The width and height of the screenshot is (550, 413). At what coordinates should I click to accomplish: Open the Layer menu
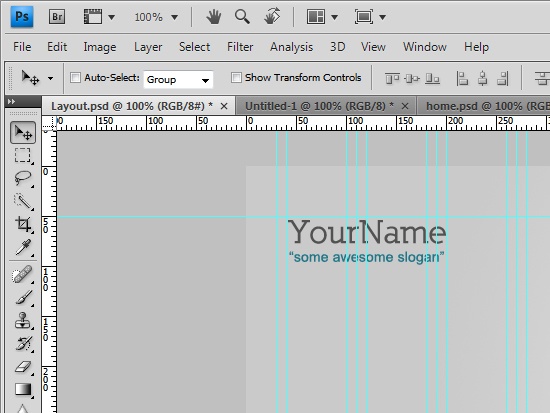[x=148, y=47]
